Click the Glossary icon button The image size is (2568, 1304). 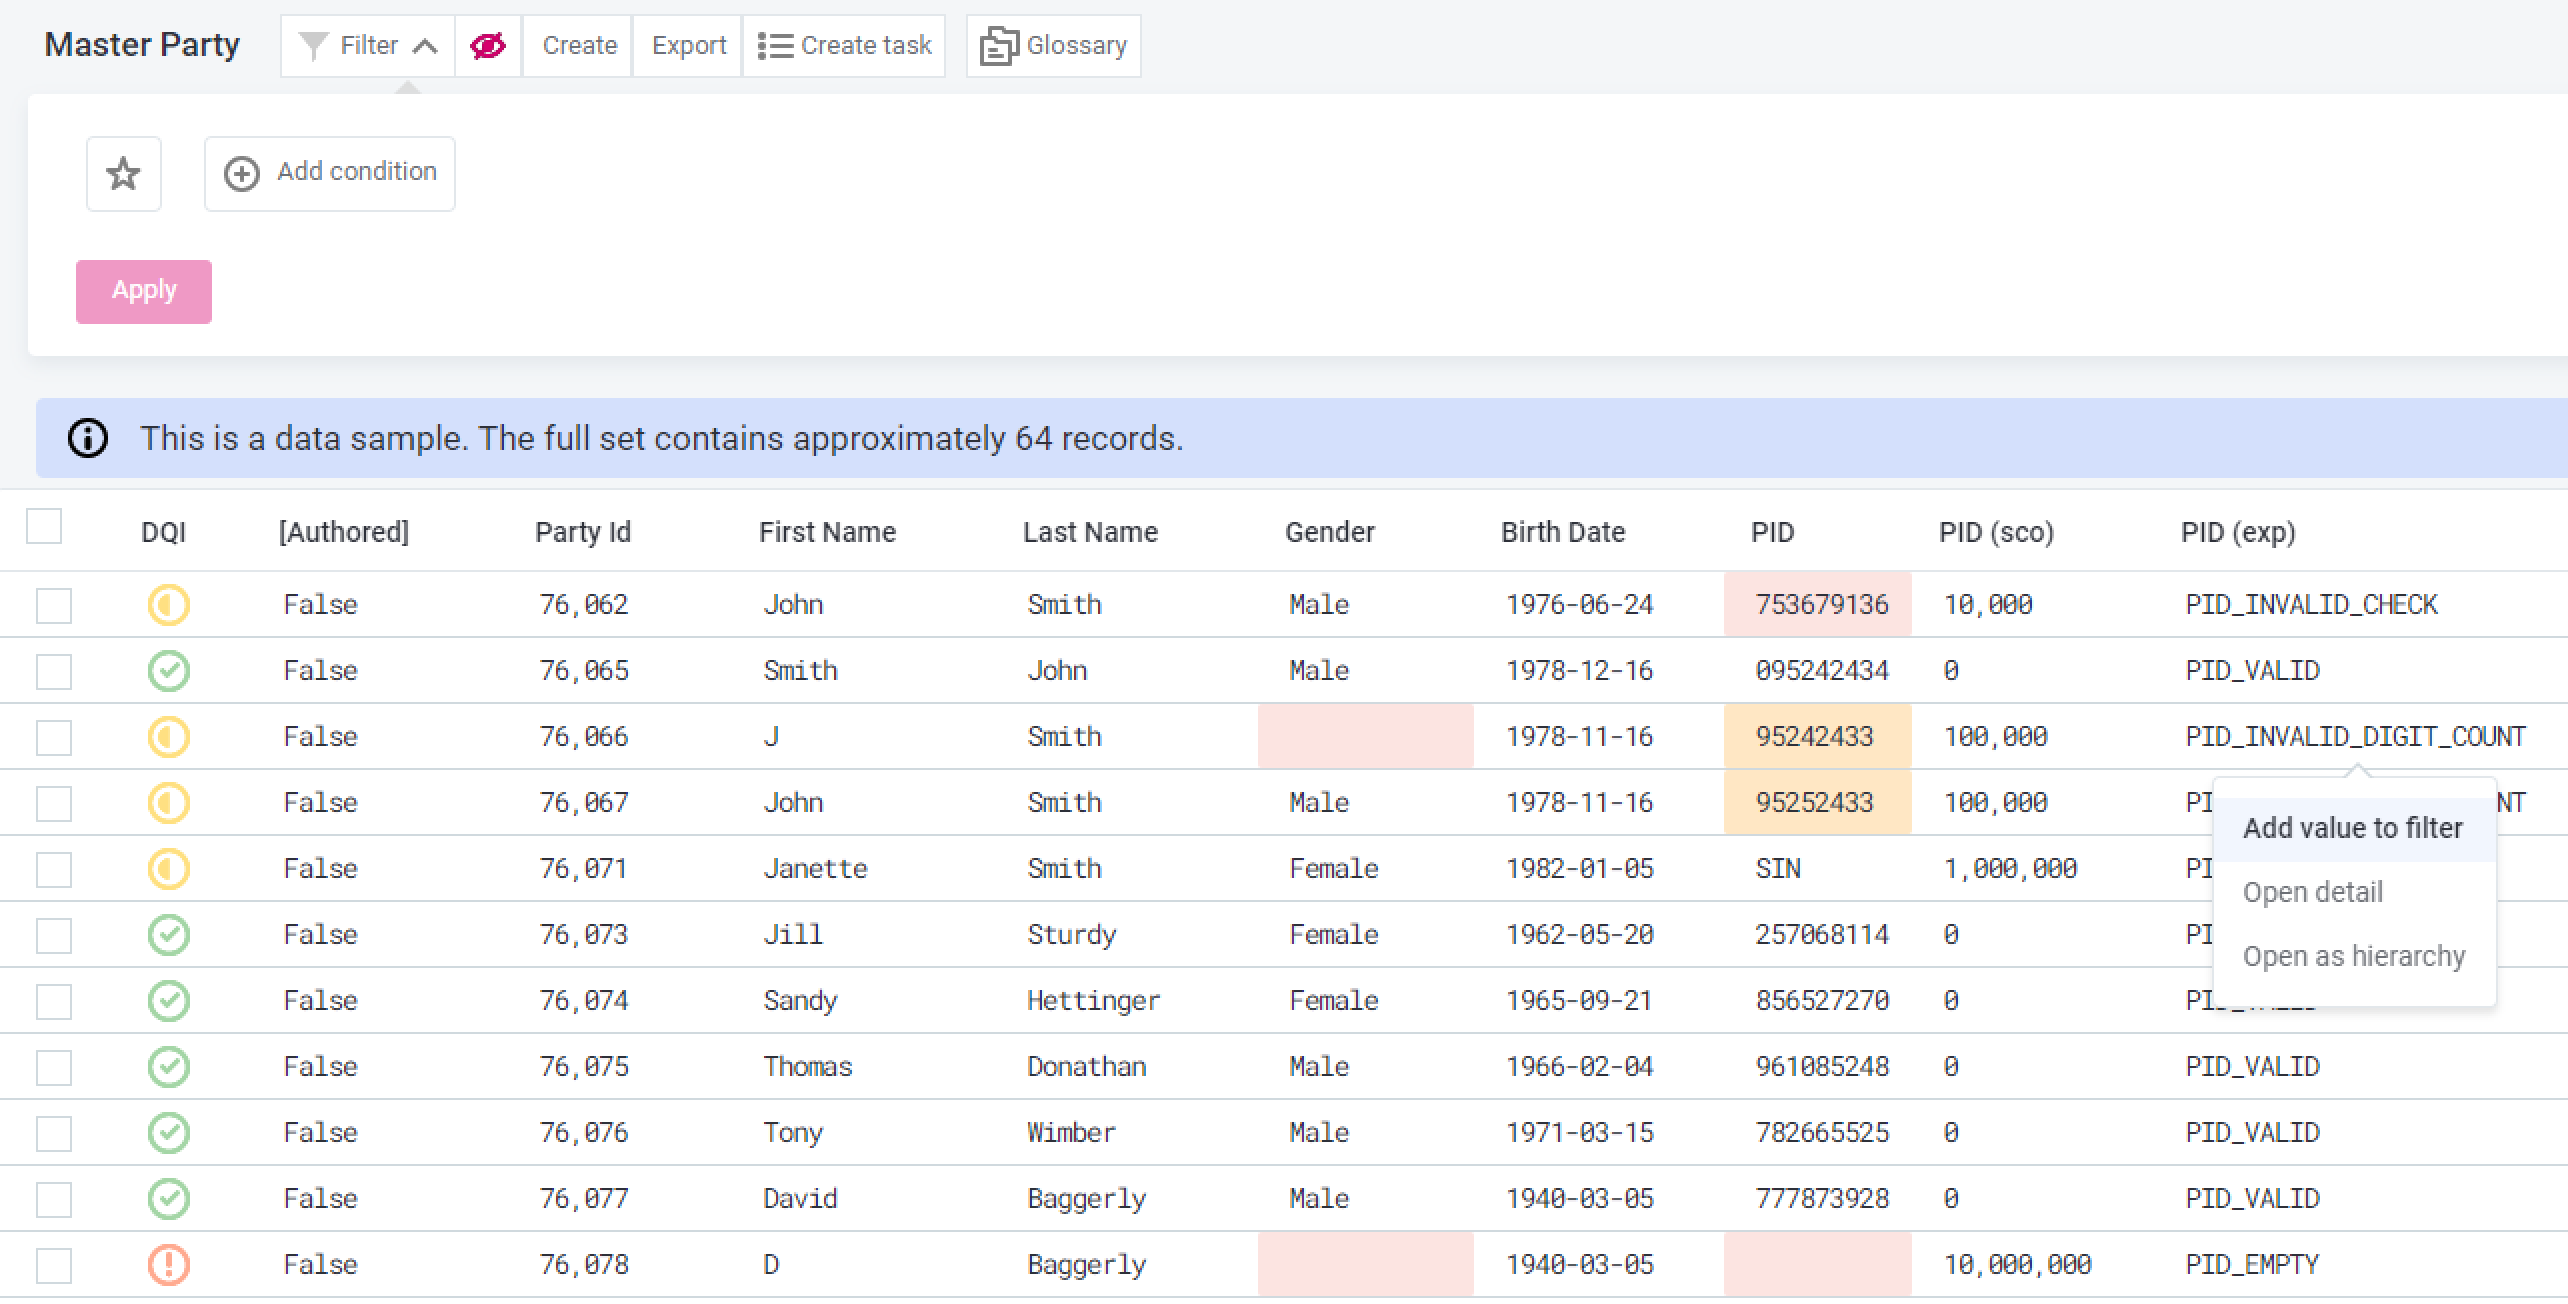point(997,46)
